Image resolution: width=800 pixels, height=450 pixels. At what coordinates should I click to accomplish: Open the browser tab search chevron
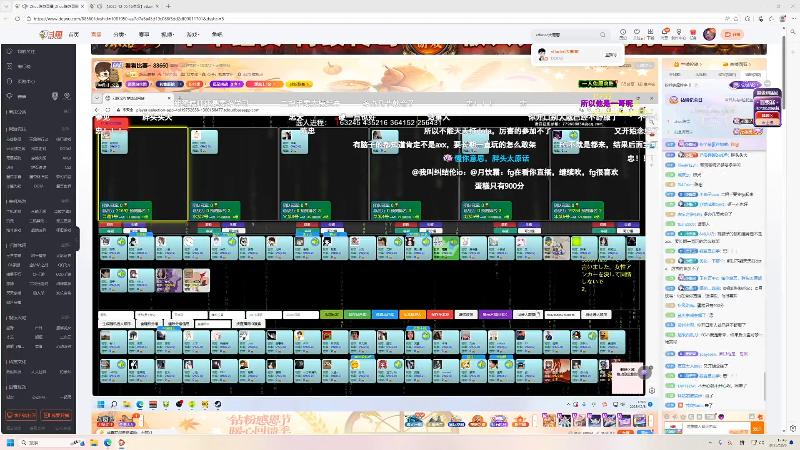coord(6,6)
